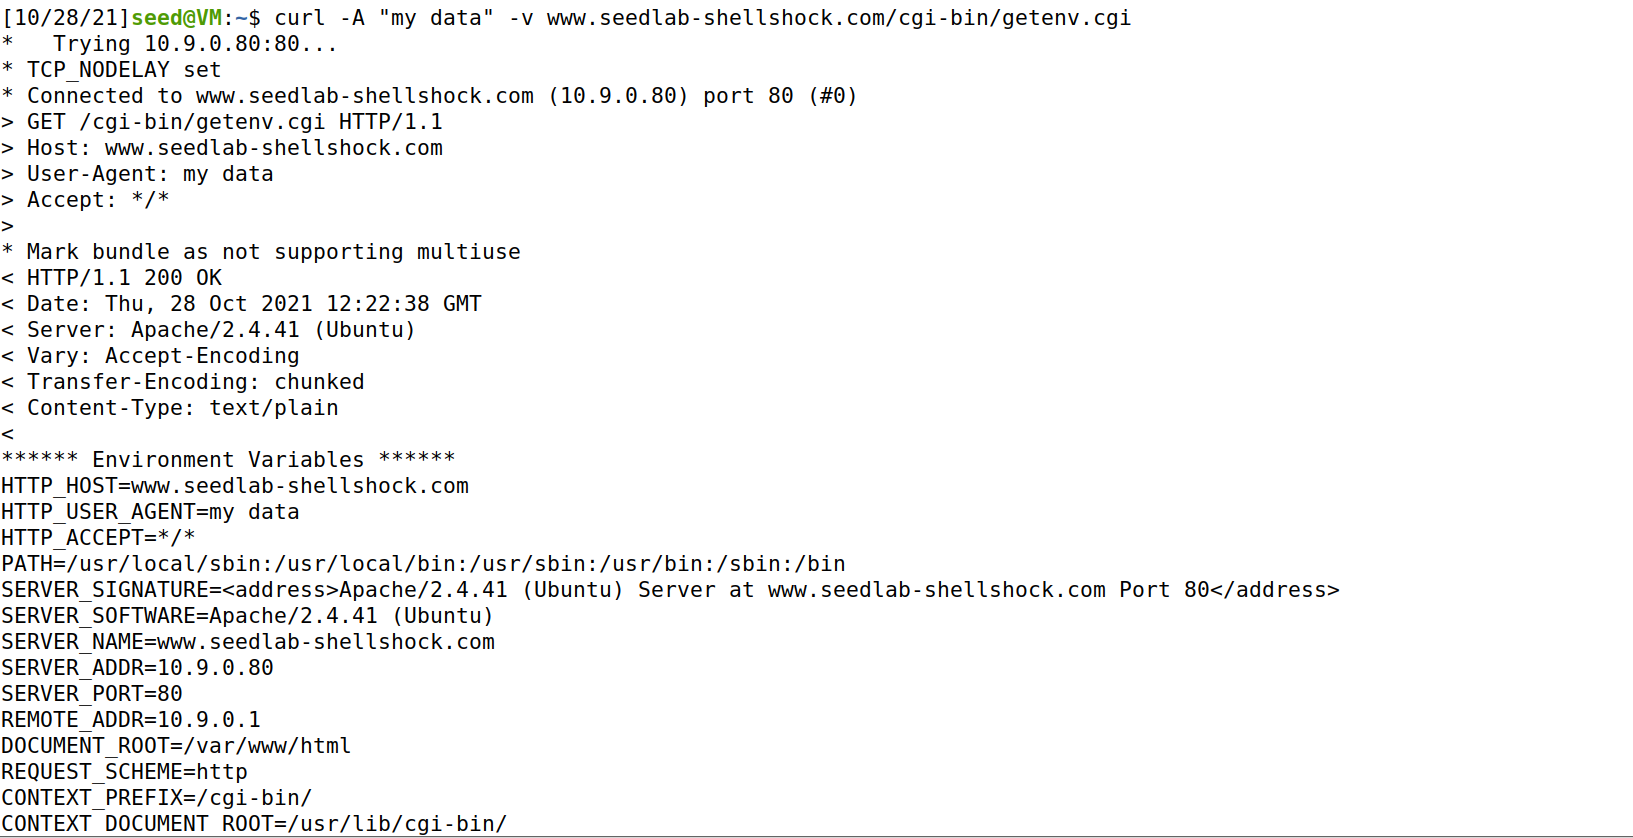
Task: Click the REMOTE_ADDR=10.9.0.1 line
Action: [131, 720]
